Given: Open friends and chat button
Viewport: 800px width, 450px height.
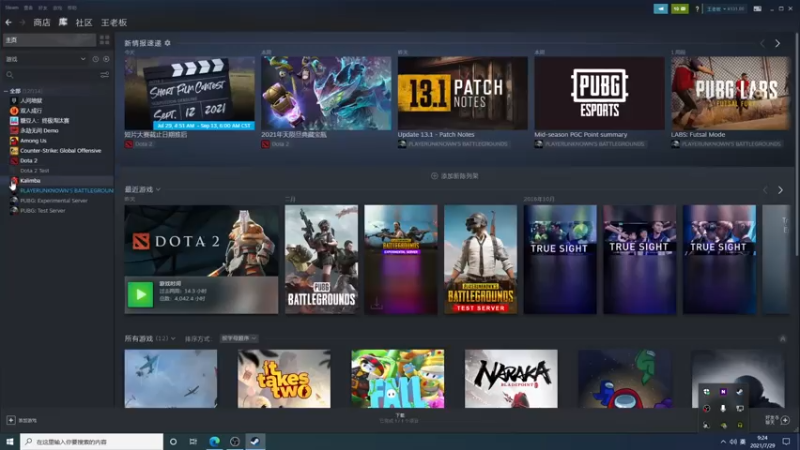Looking at the screenshot, I should click(777, 420).
